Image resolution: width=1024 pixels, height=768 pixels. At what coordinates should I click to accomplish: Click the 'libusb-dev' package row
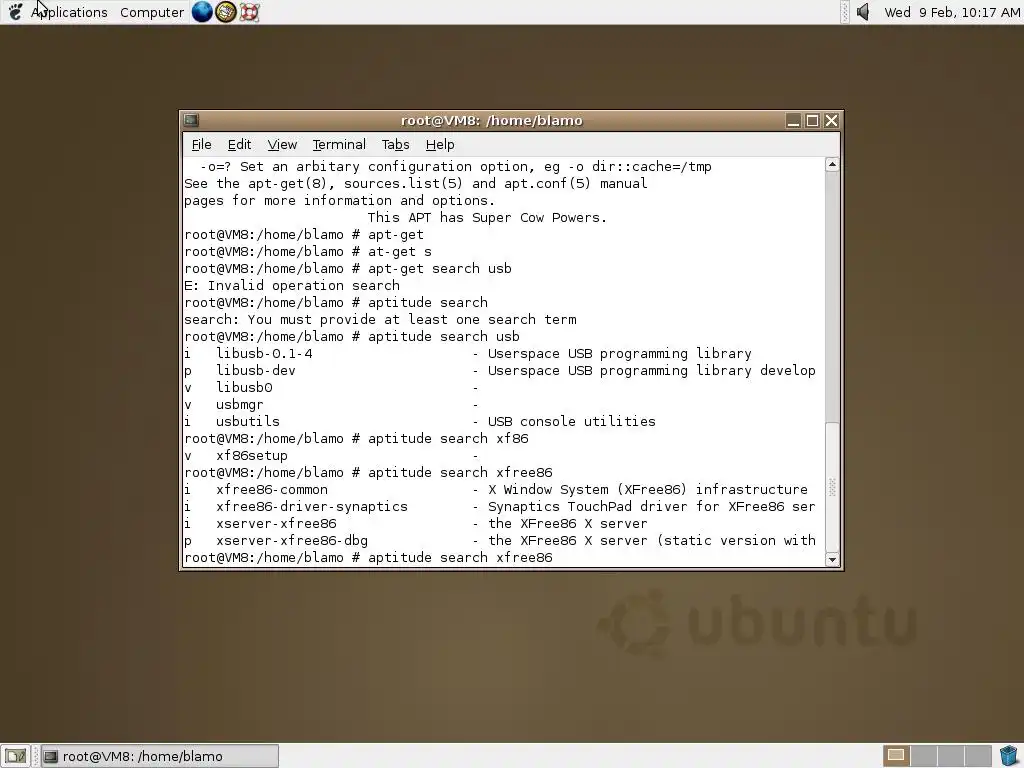click(500, 370)
